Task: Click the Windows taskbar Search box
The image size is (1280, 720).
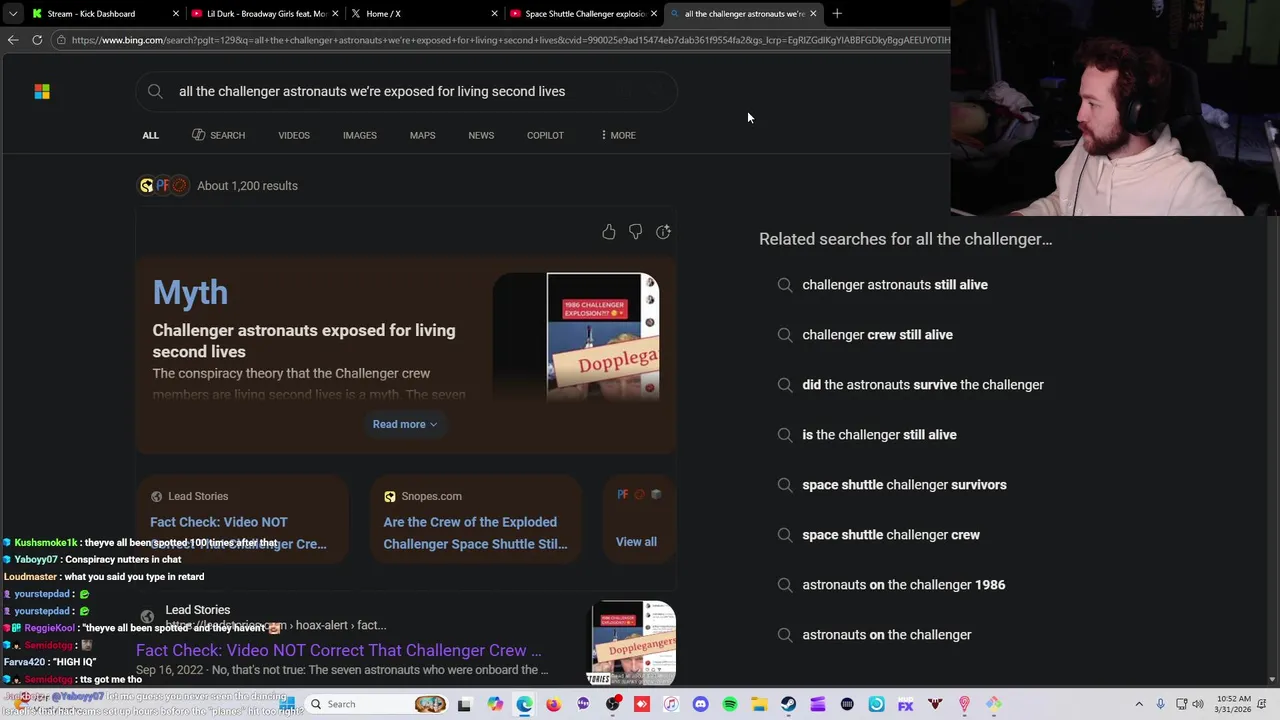Action: click(376, 704)
